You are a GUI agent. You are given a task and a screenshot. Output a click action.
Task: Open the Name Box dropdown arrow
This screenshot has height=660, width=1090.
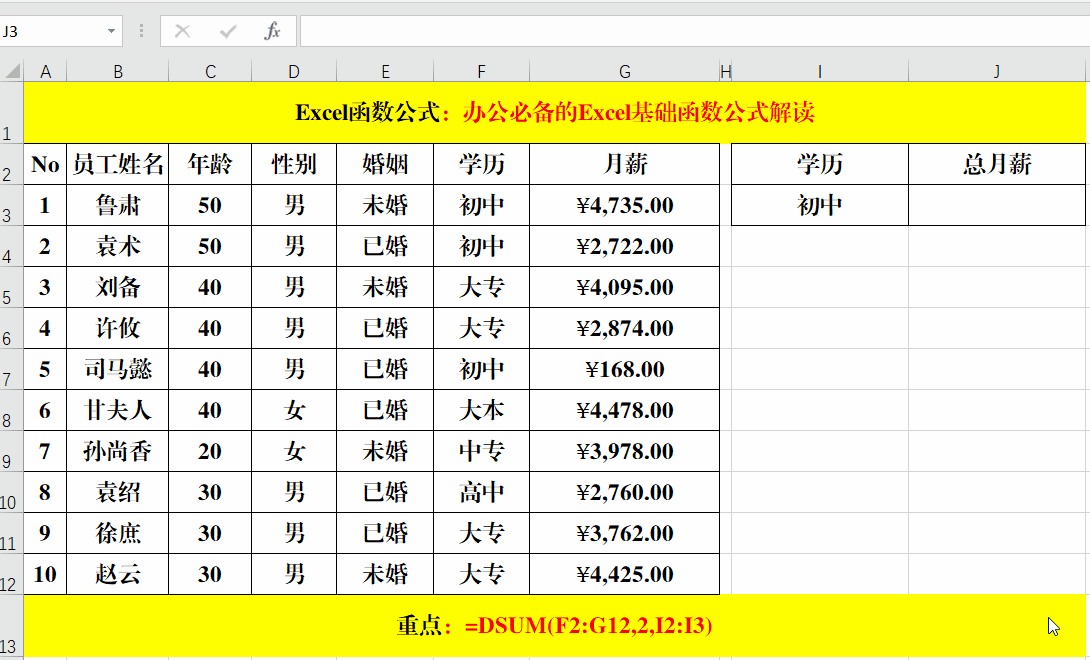pos(111,31)
